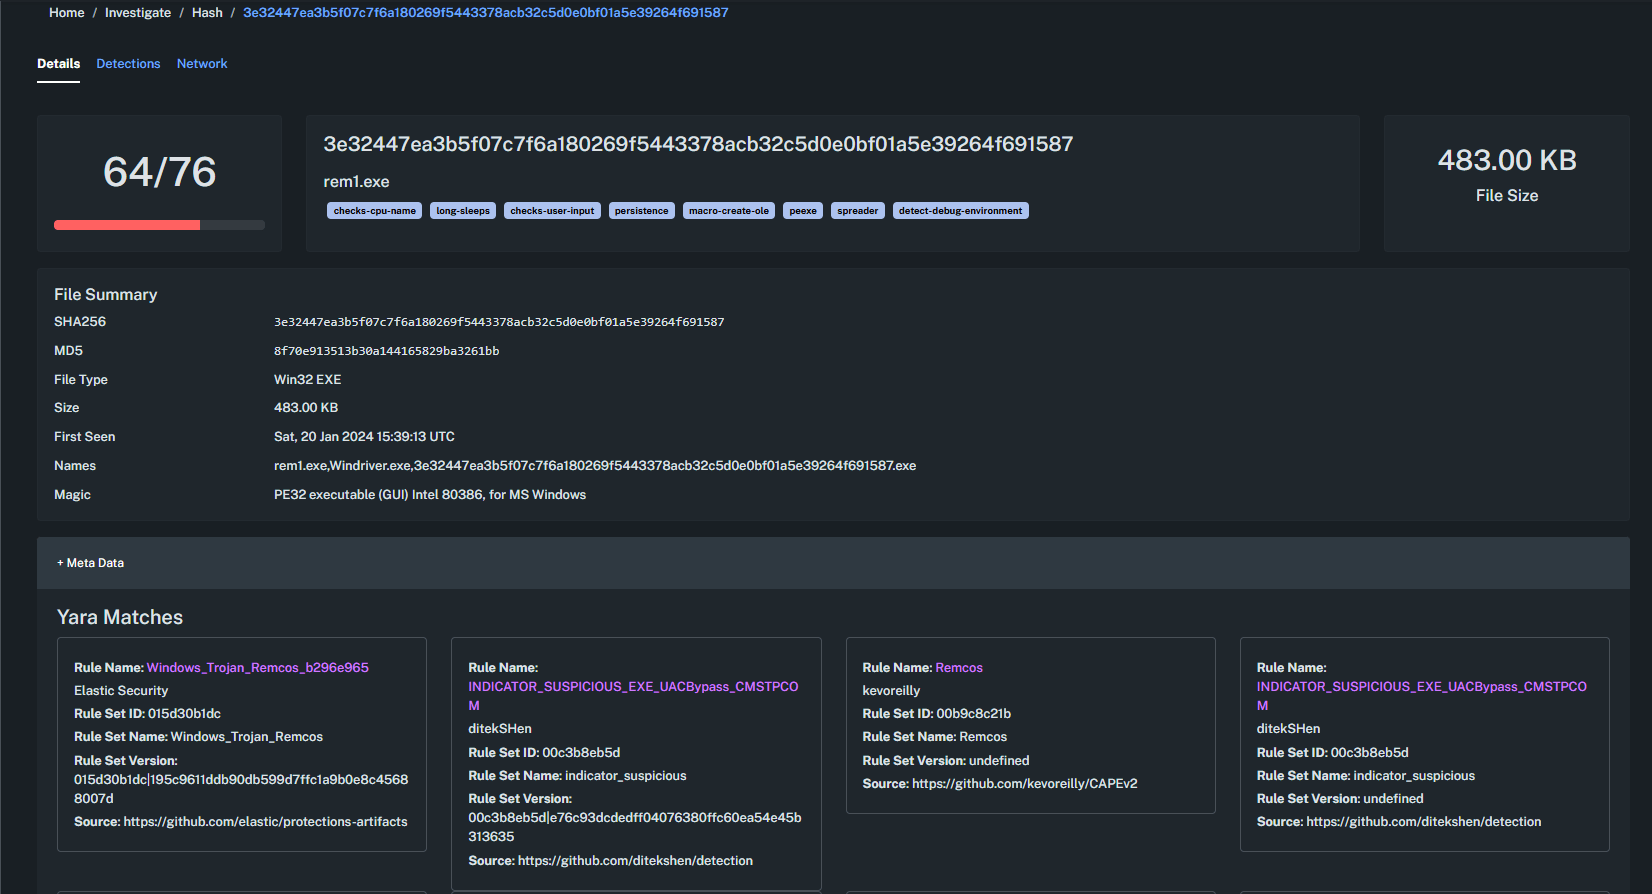This screenshot has height=894, width=1652.
Task: Click the checks-cpu-name tag
Action: tap(374, 211)
